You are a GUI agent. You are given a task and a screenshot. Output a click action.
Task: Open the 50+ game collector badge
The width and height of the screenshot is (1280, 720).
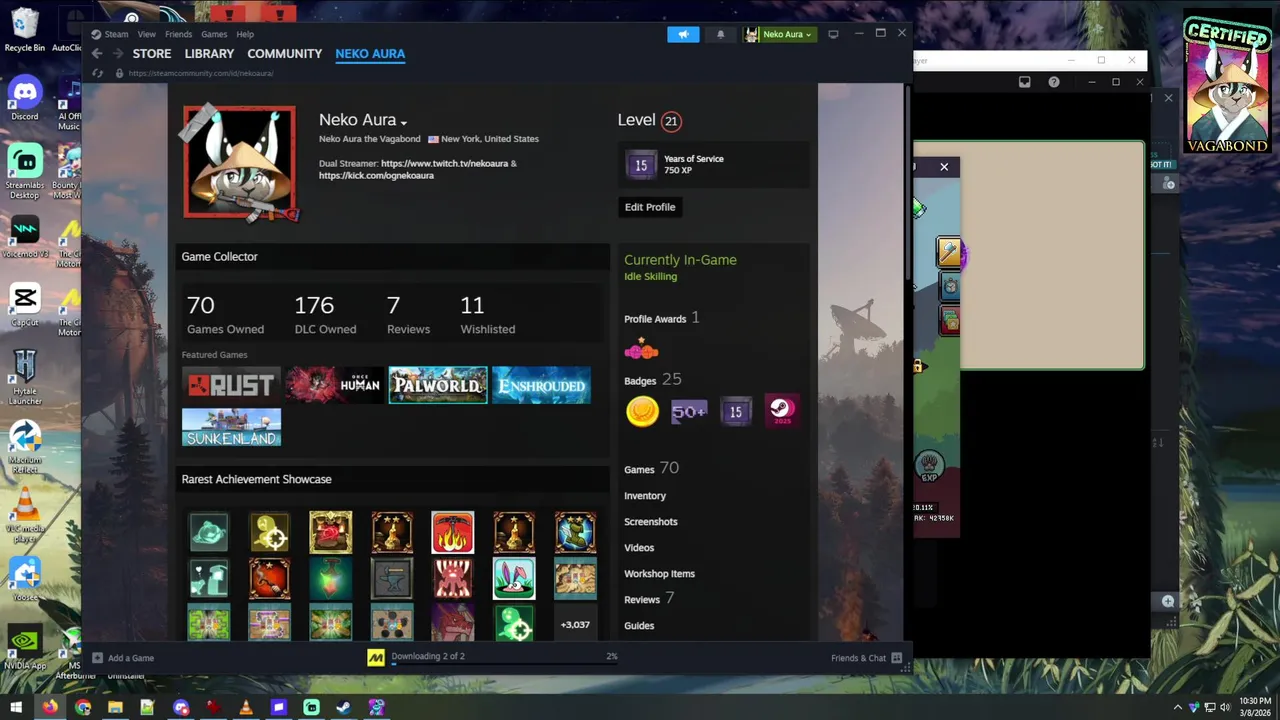tap(689, 411)
